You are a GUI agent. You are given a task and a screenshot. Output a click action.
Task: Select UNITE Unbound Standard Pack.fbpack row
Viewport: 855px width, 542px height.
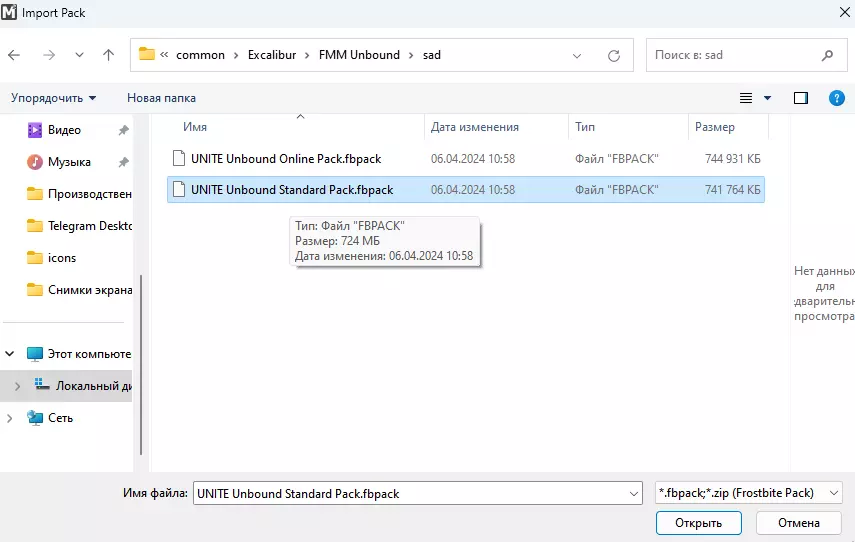[466, 190]
